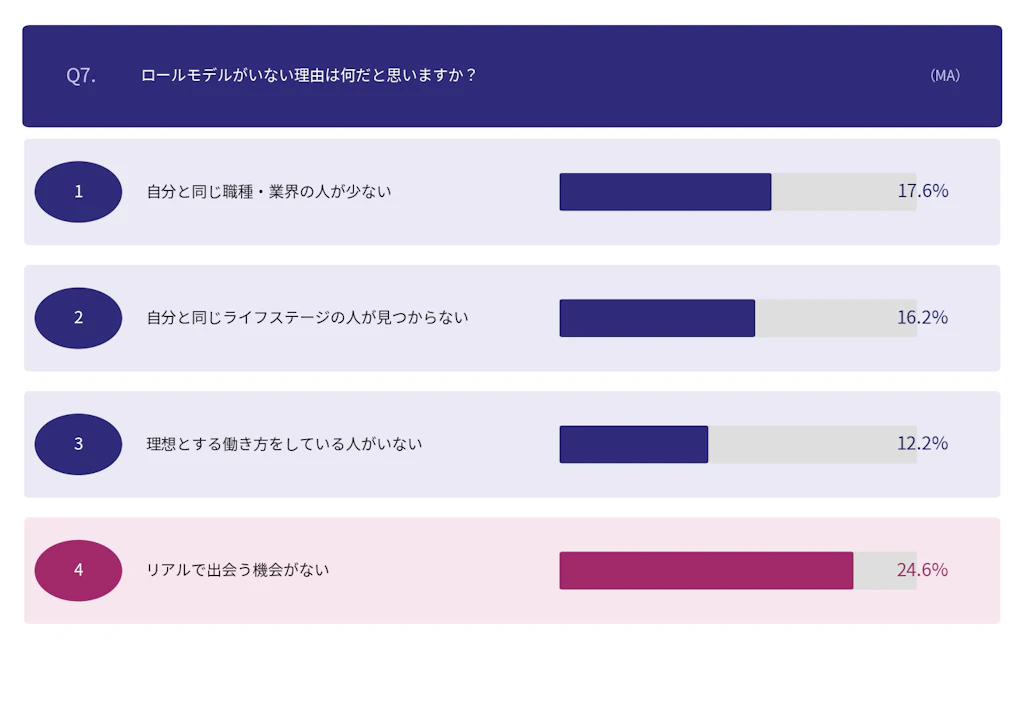Click the number 1 oval badge

[78, 192]
